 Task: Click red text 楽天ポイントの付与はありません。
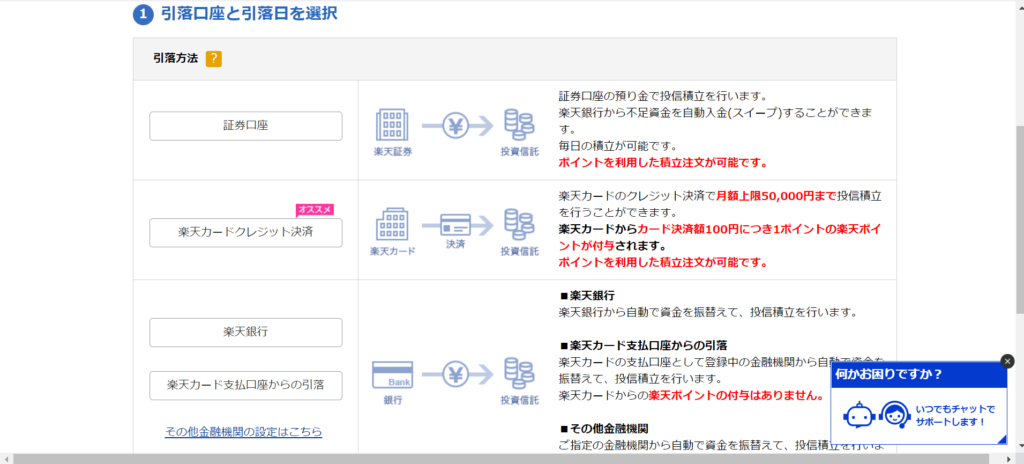tap(736, 395)
